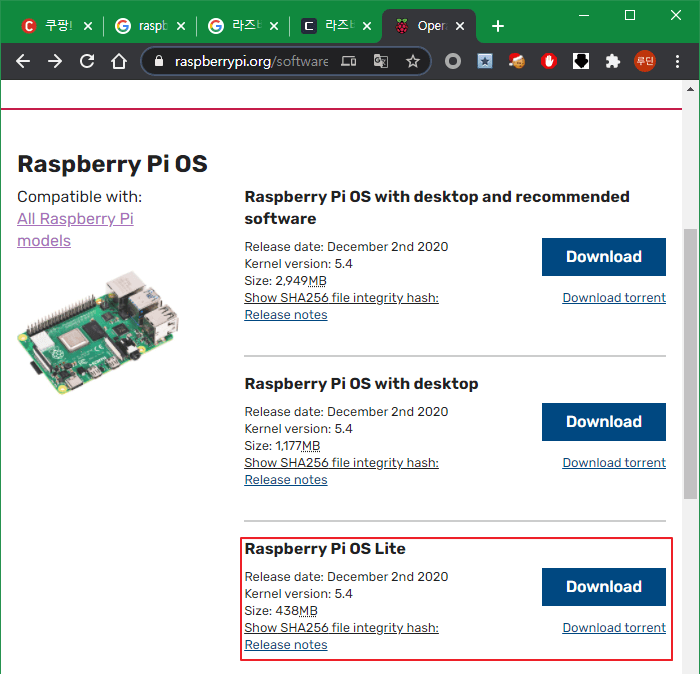The image size is (700, 674).
Task: Click the gray circle extension icon
Action: (453, 61)
